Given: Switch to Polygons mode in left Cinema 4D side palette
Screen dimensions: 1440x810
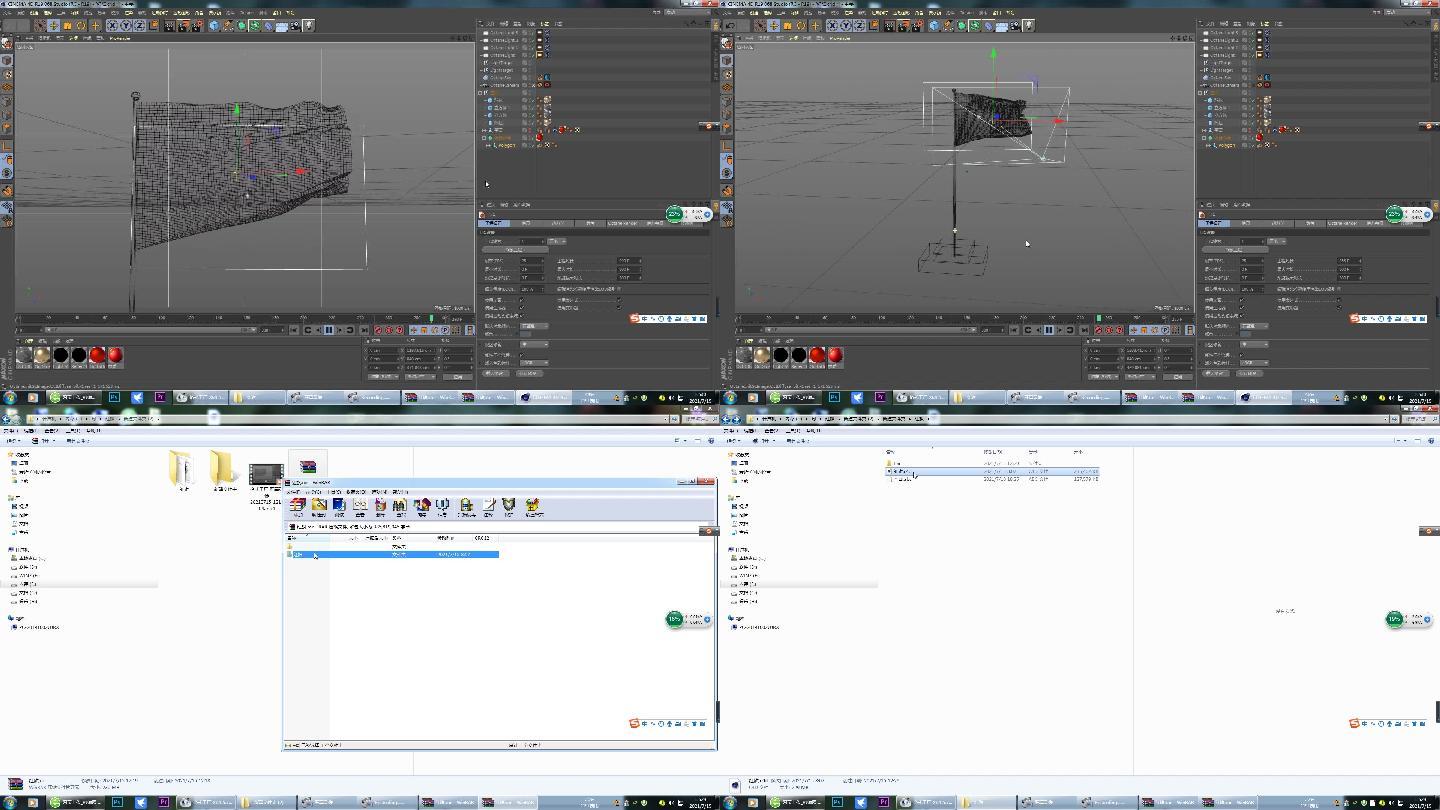Looking at the screenshot, I should coord(7,128).
